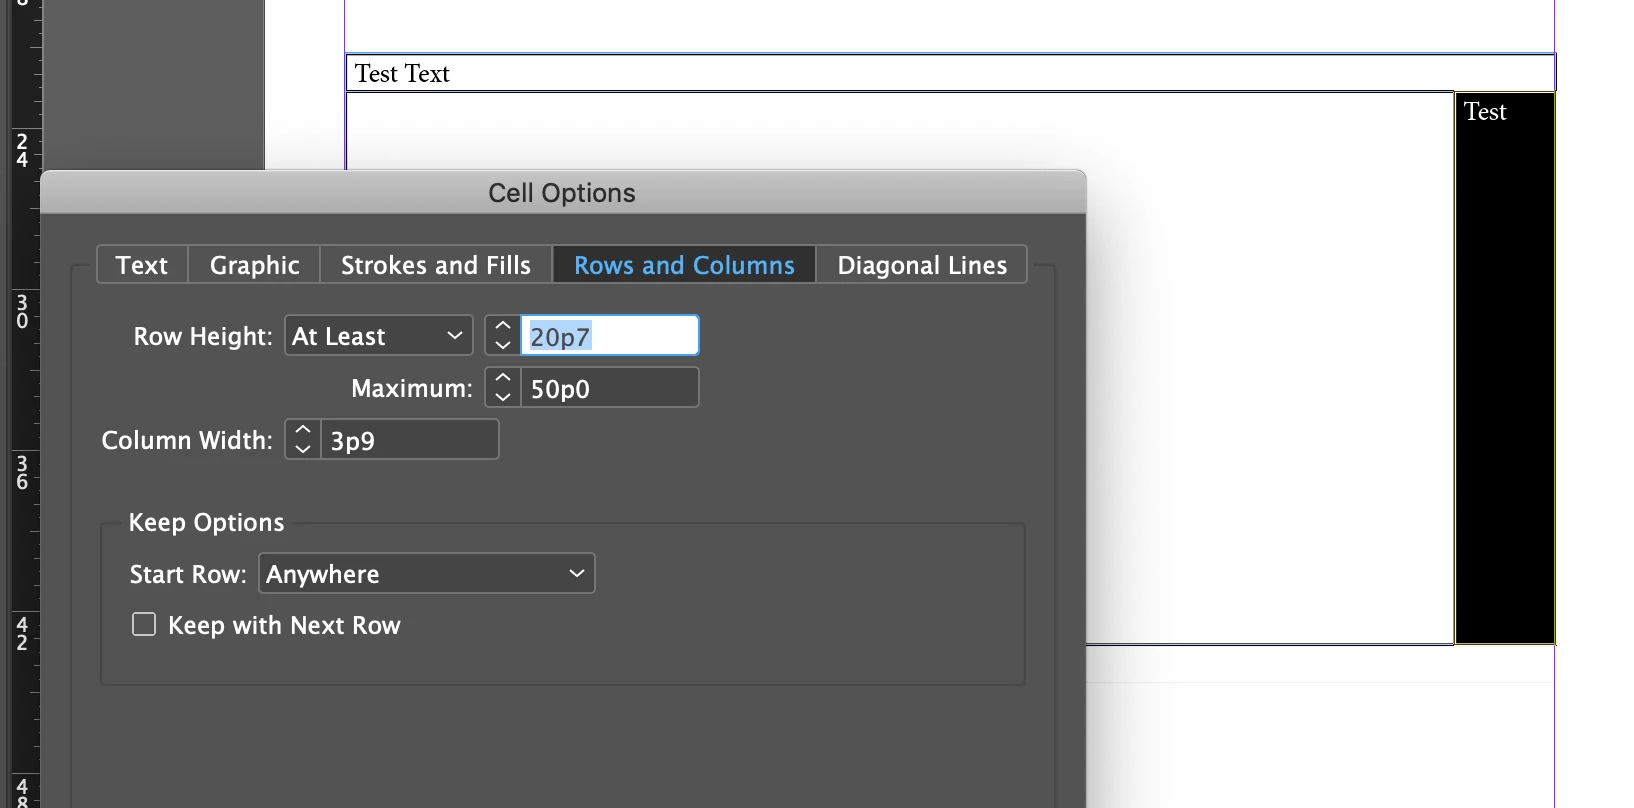The height and width of the screenshot is (808, 1634).
Task: Click the 'Test Text' table cell in document
Action: [x=950, y=73]
